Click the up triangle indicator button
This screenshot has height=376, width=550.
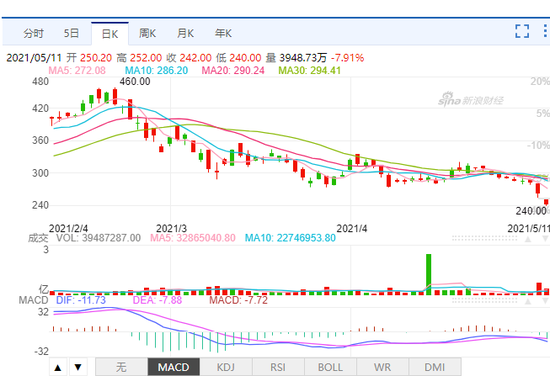click(58, 367)
